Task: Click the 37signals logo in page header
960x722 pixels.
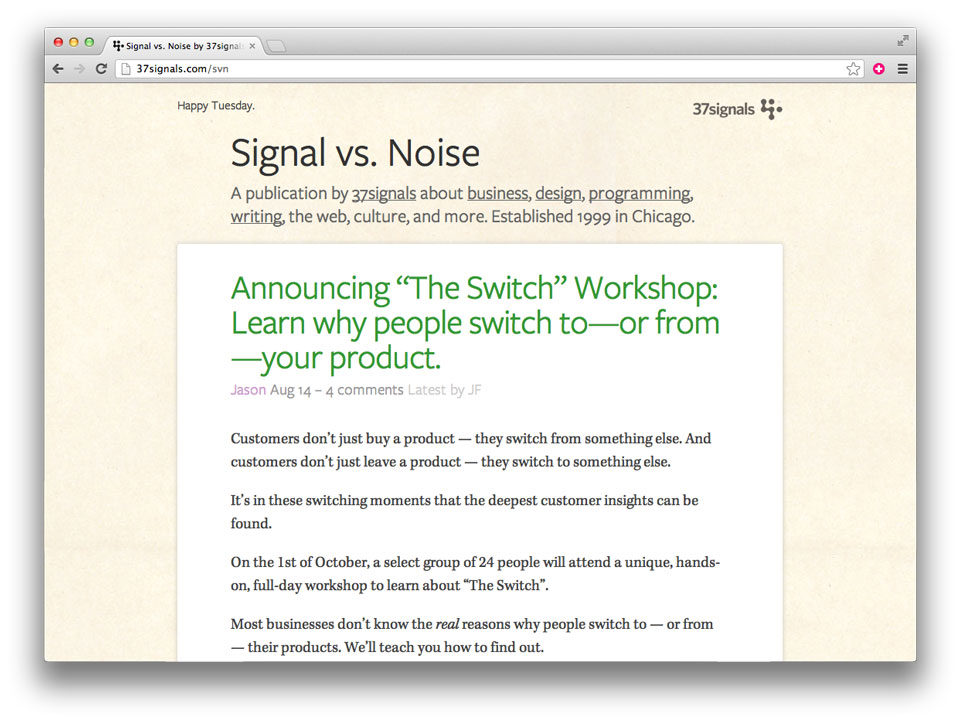Action: click(737, 109)
